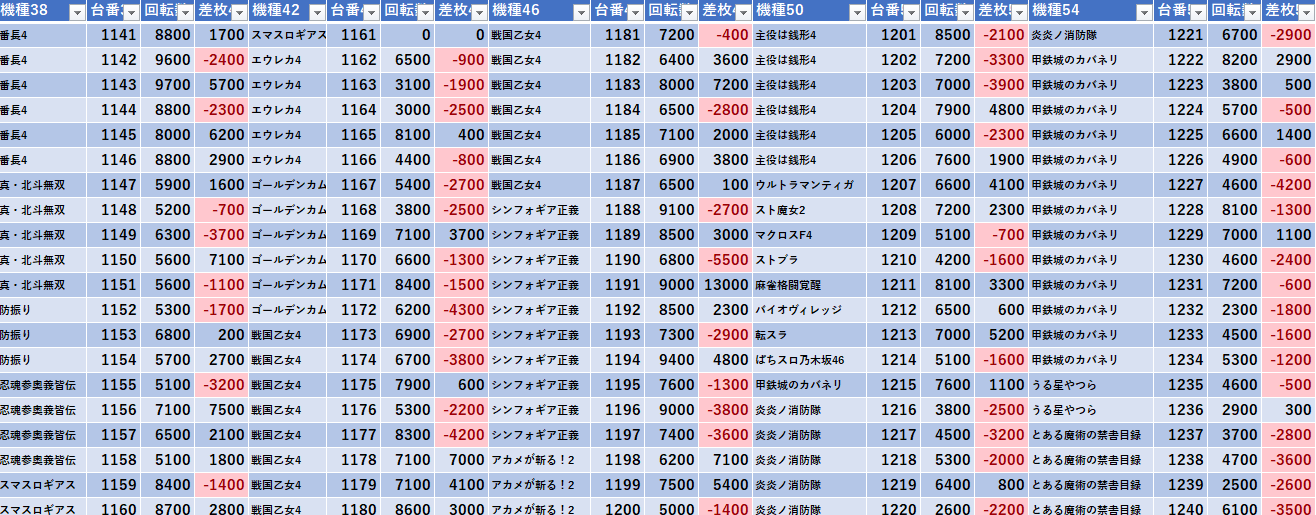The width and height of the screenshot is (1316, 515).
Task: Select machine number cell 1147
Action: coord(114,185)
